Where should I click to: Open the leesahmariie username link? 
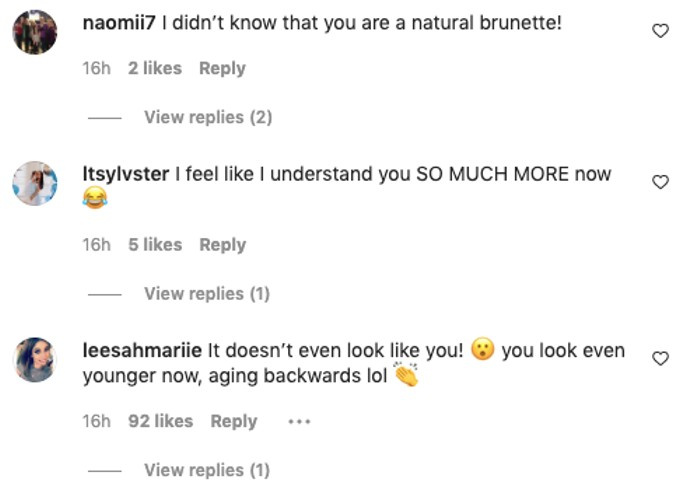pyautogui.click(x=142, y=350)
